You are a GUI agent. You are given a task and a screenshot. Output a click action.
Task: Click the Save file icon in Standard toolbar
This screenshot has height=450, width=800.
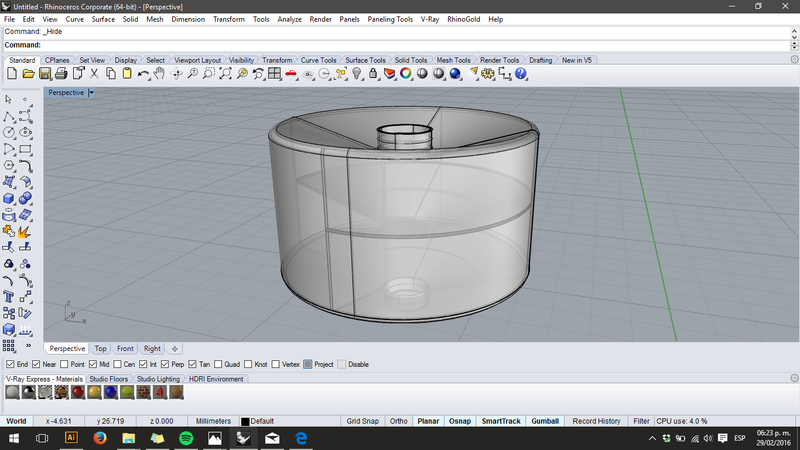tap(45, 74)
